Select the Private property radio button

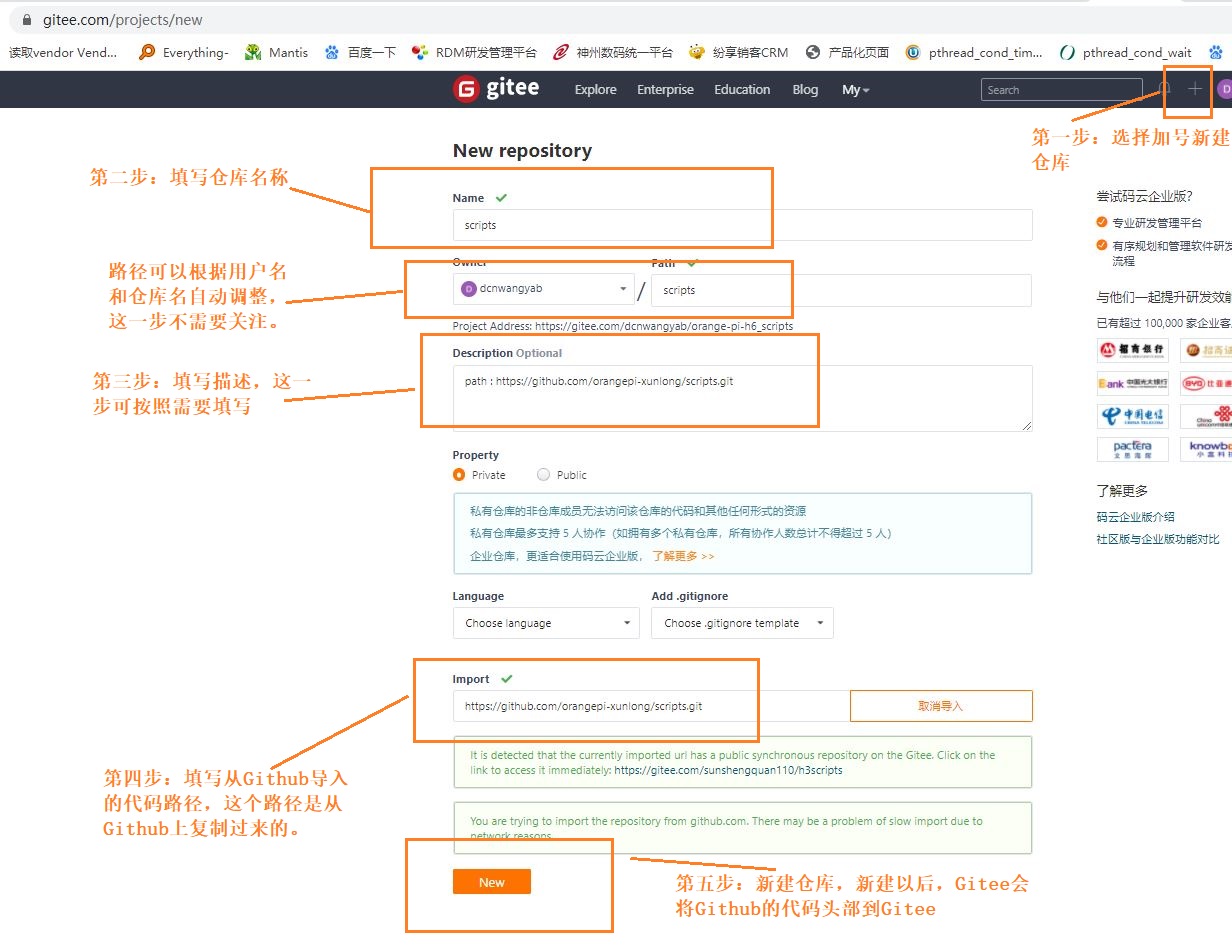coord(459,475)
